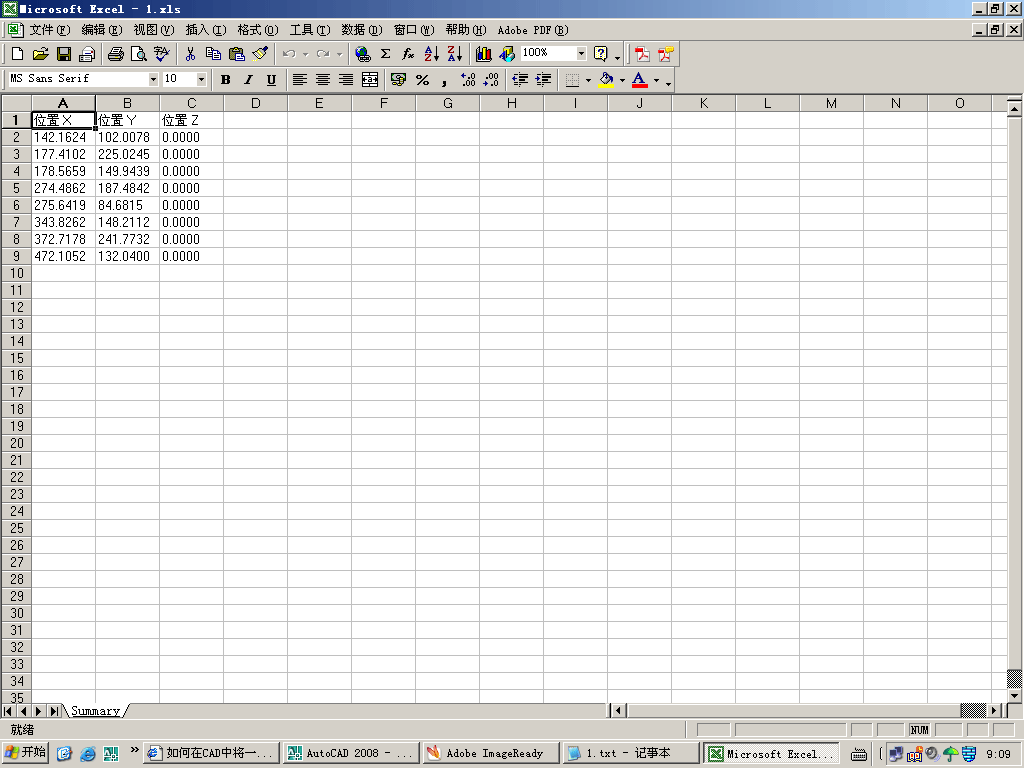The height and width of the screenshot is (768, 1024).
Task: Open the Paste Function fx icon
Action: [409, 54]
